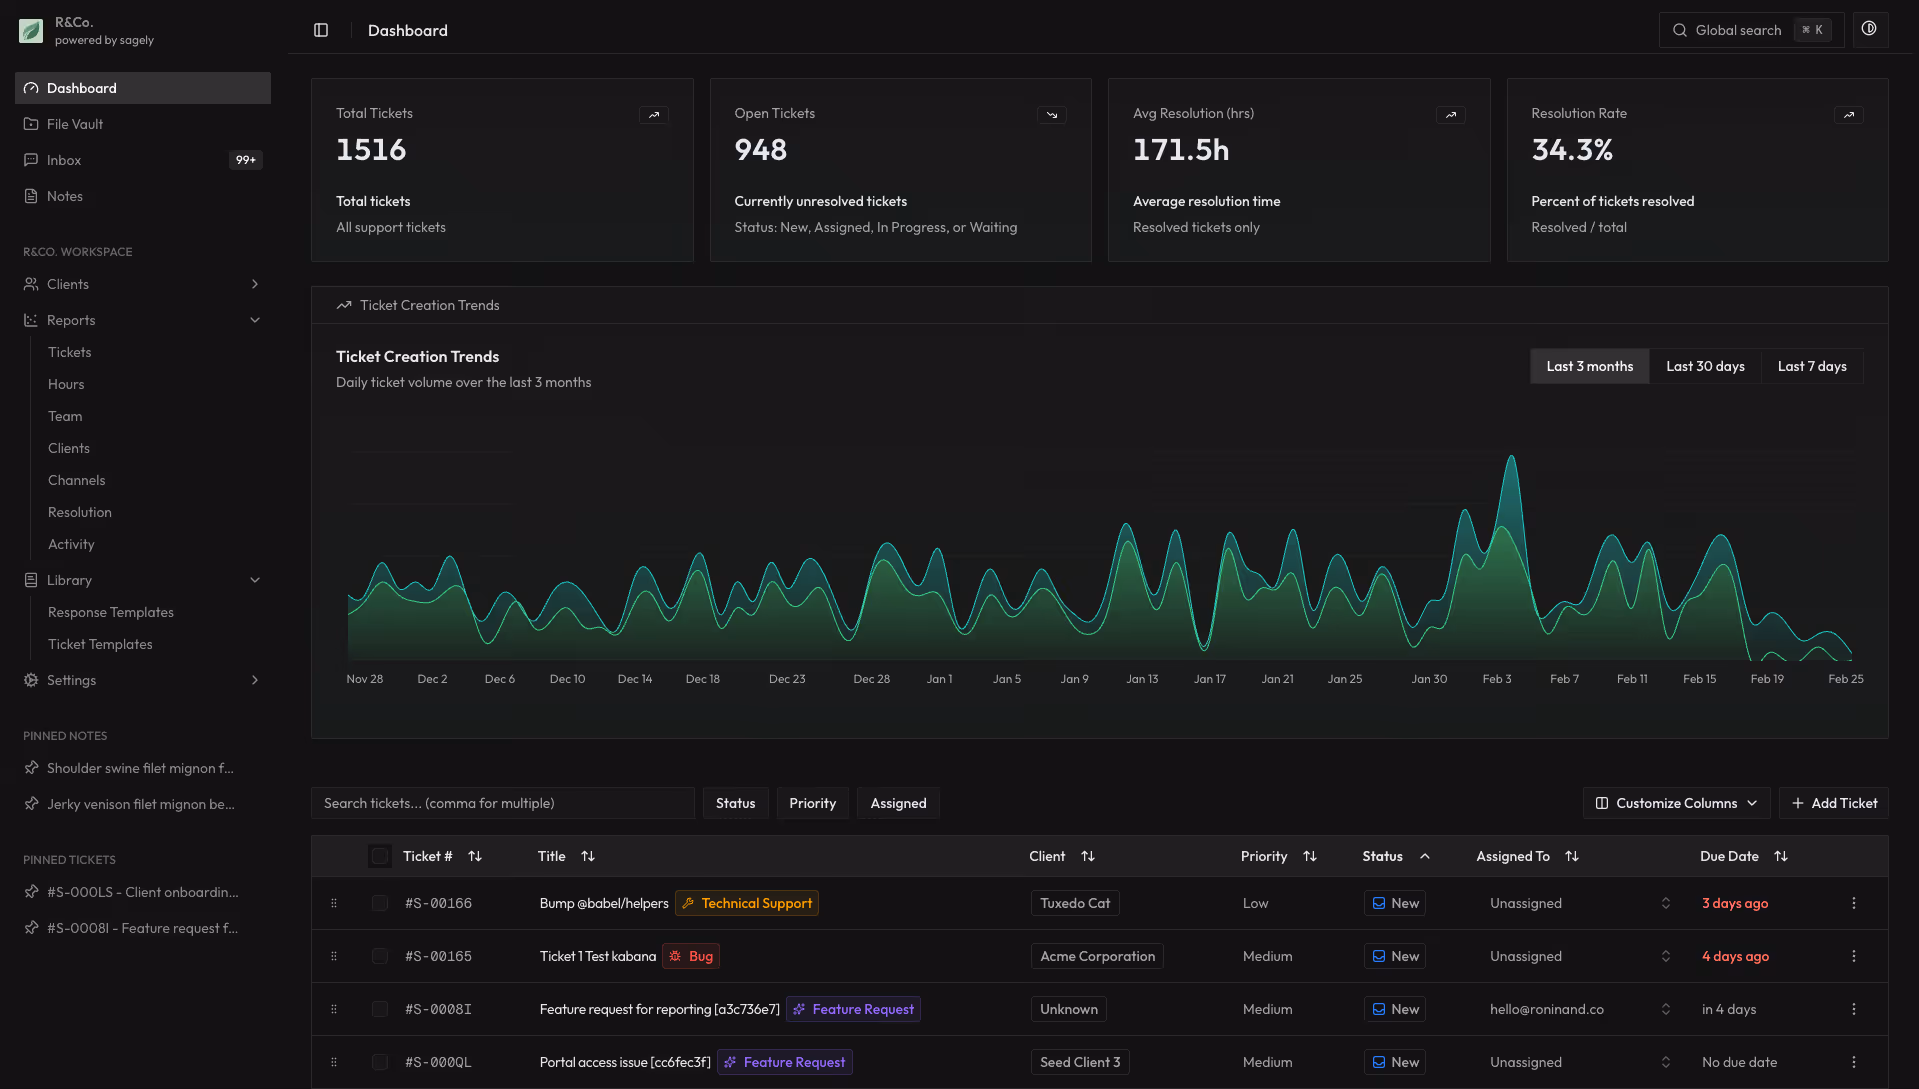Collapse the Reports section in the sidebar
Image resolution: width=1919 pixels, height=1089 pixels.
click(x=255, y=320)
